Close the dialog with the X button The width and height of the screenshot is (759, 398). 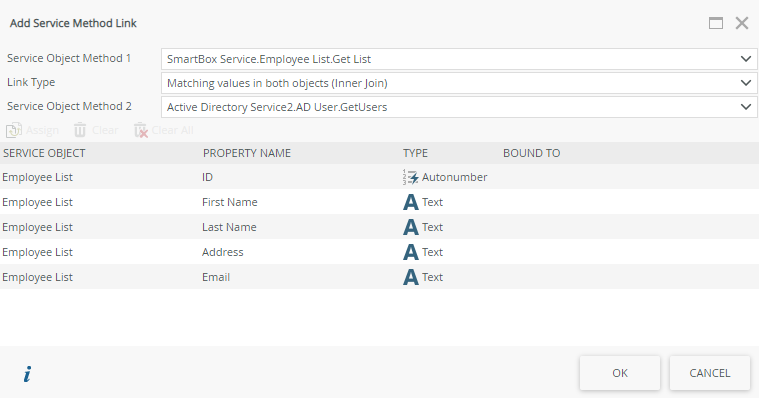(x=742, y=23)
